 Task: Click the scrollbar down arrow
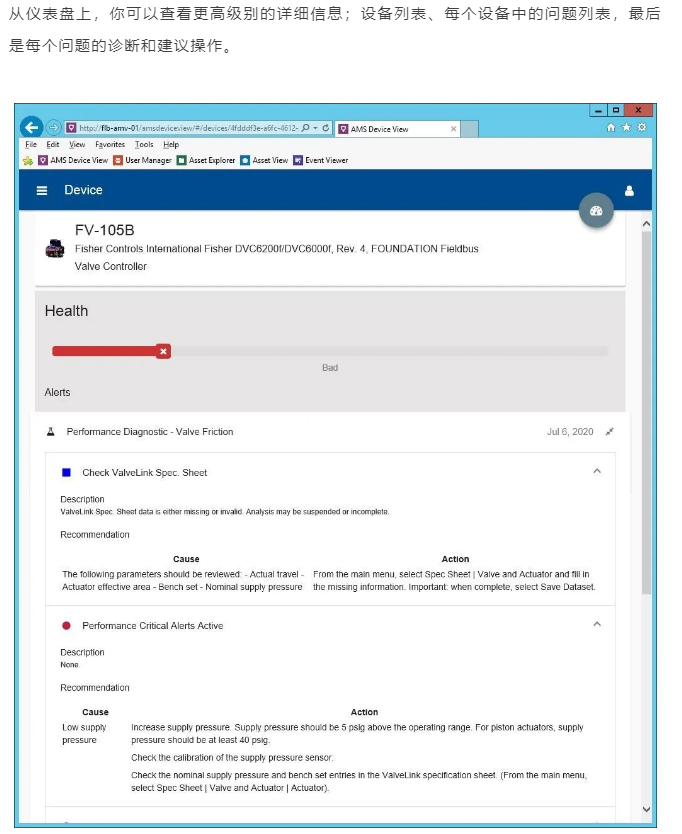(x=646, y=810)
